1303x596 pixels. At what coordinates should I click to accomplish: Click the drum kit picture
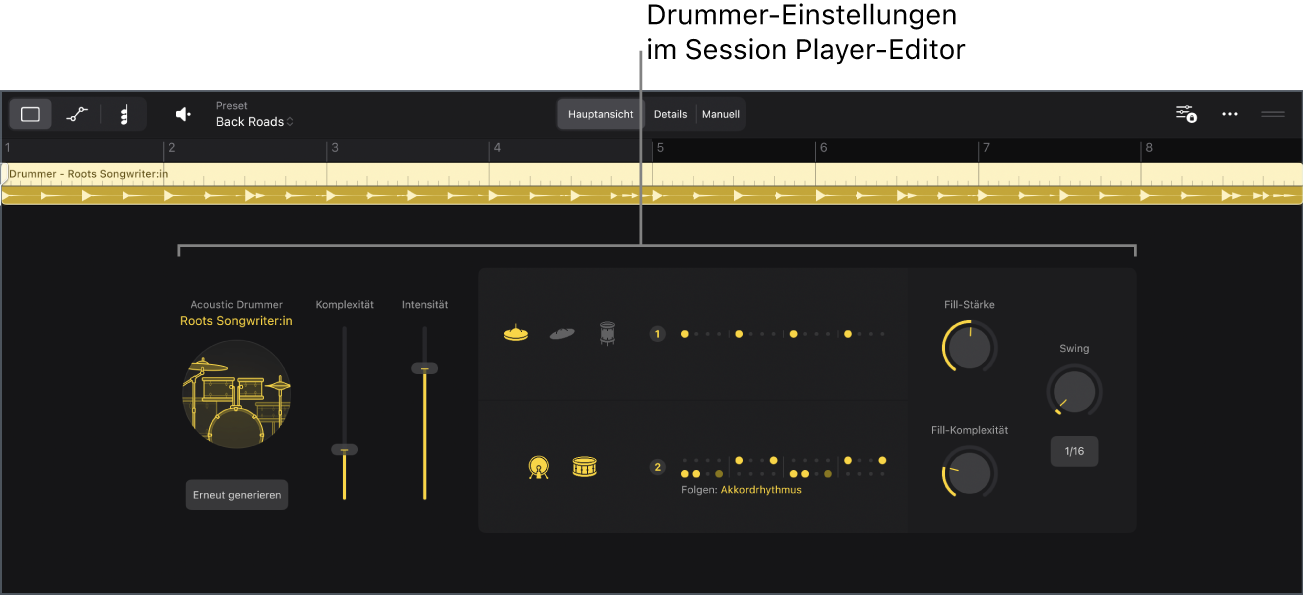[x=237, y=393]
